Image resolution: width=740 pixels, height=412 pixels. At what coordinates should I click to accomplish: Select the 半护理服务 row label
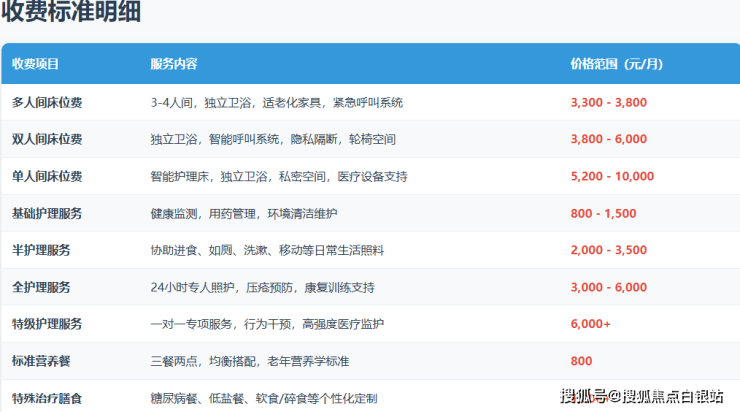(x=41, y=250)
